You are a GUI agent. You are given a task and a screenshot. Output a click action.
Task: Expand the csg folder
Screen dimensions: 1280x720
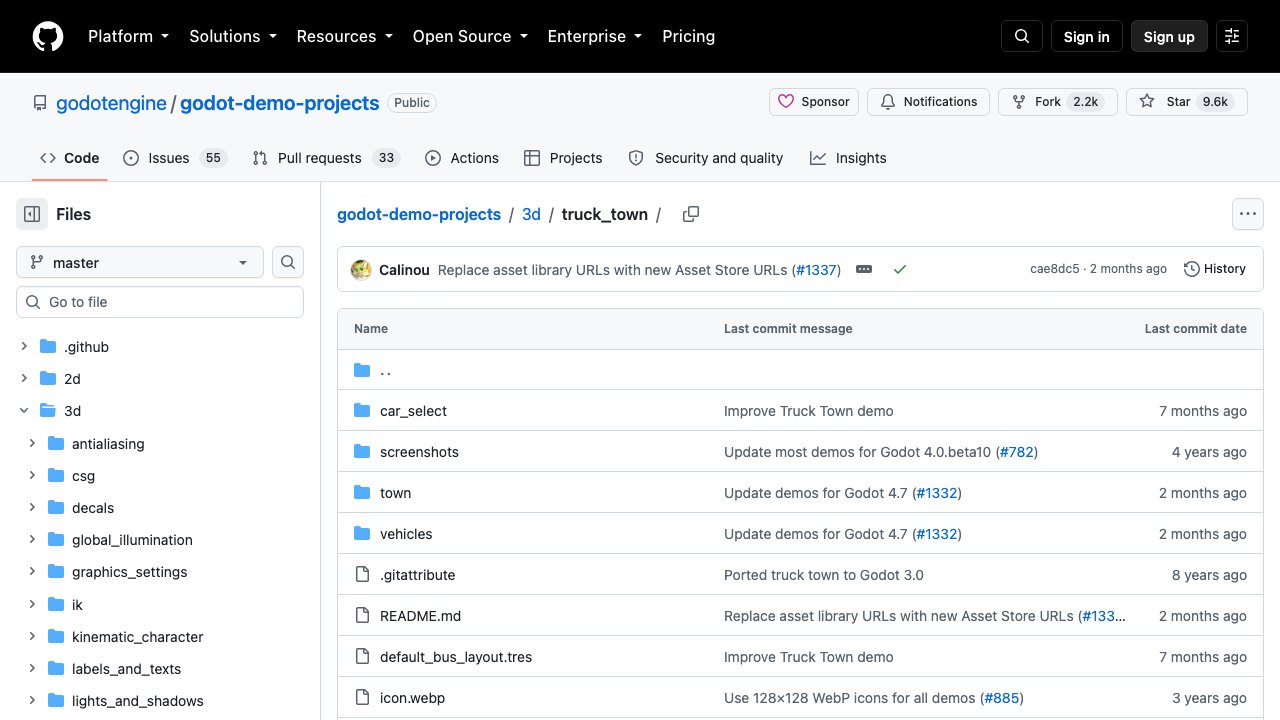tap(32, 476)
